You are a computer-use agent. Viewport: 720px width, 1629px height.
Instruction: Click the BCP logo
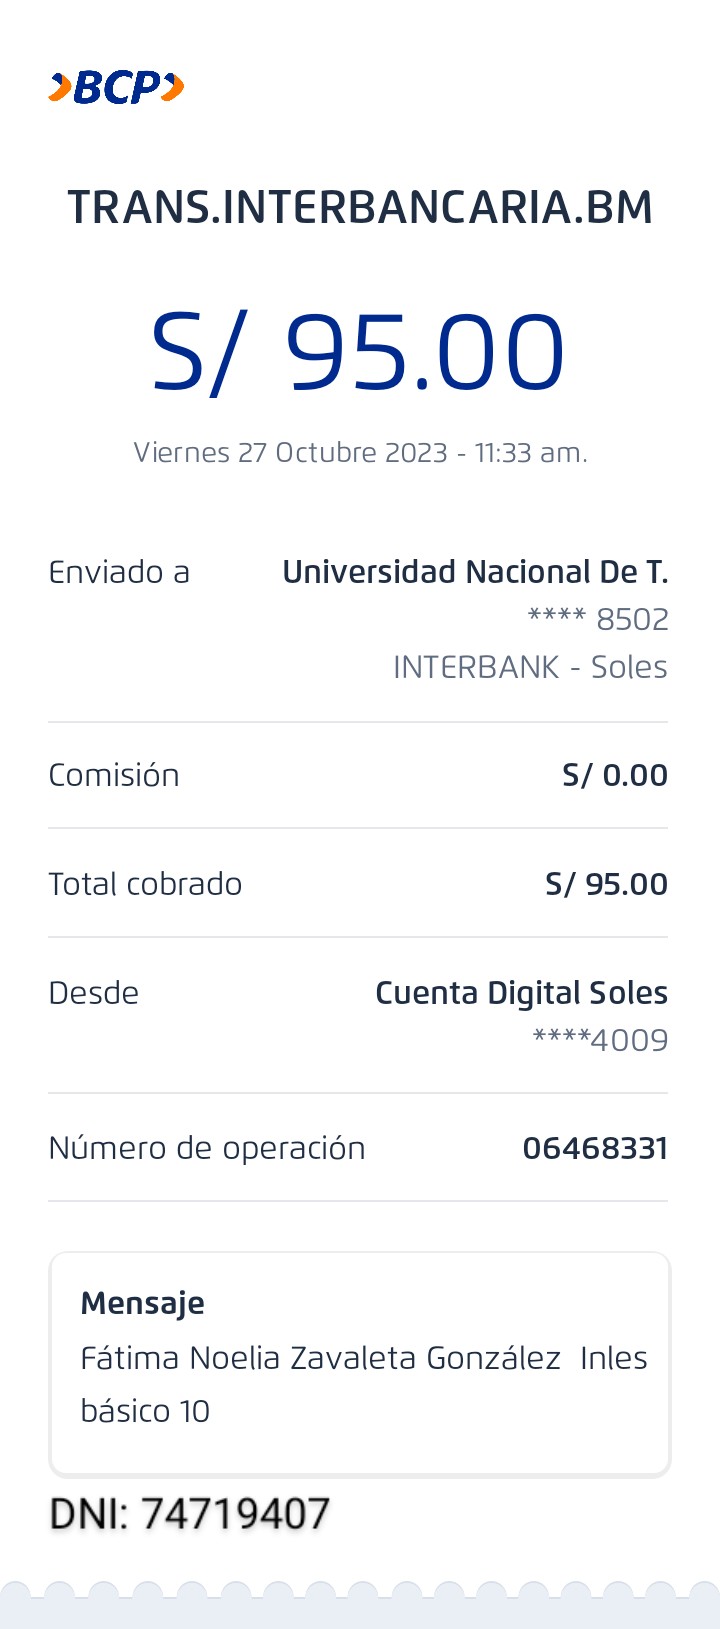pos(116,88)
